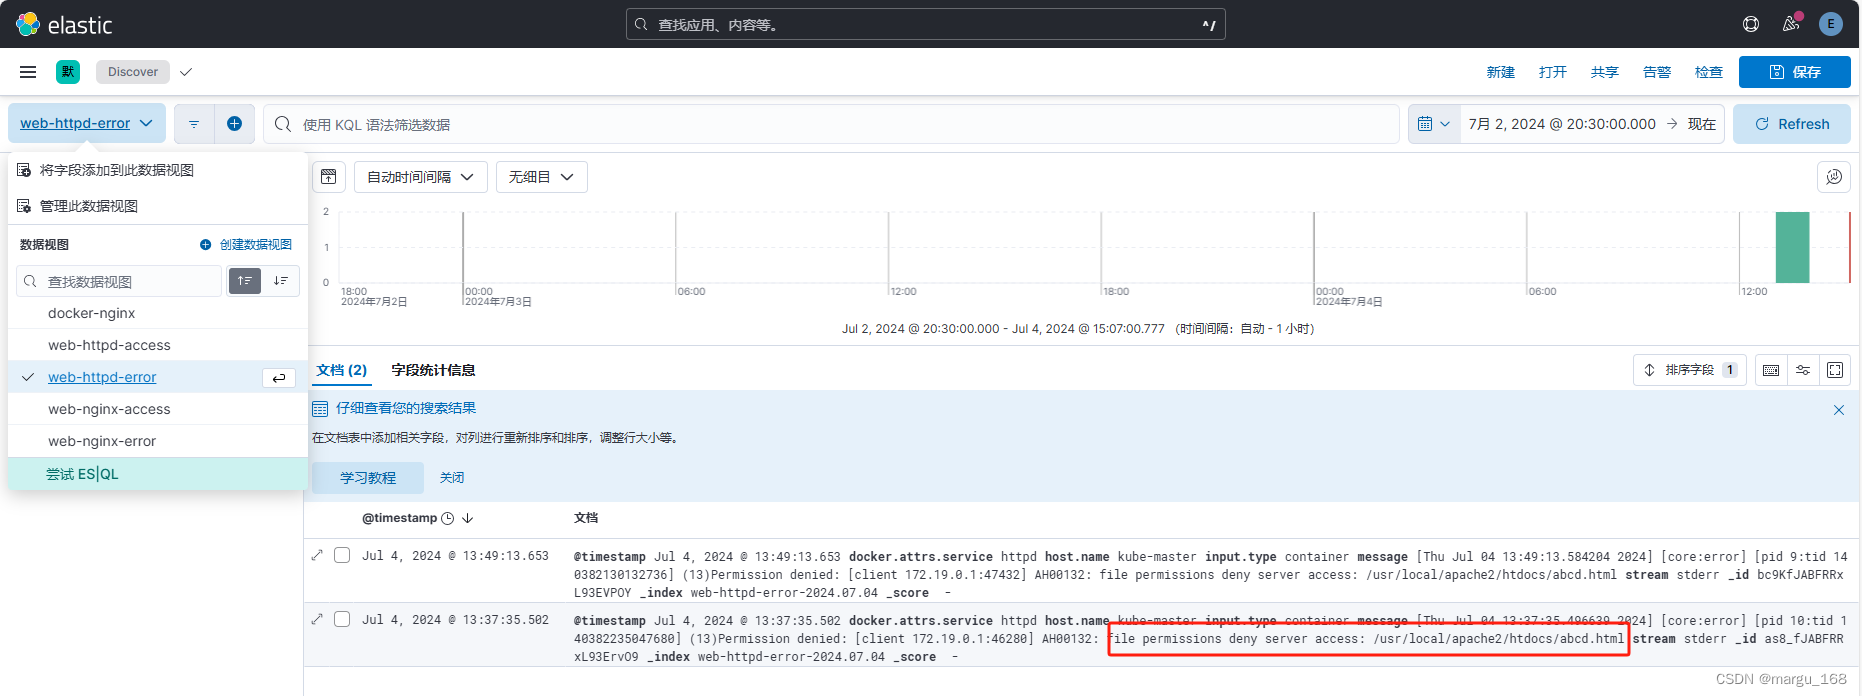The width and height of the screenshot is (1862, 696).
Task: Open the display options sliders icon
Action: (1803, 370)
